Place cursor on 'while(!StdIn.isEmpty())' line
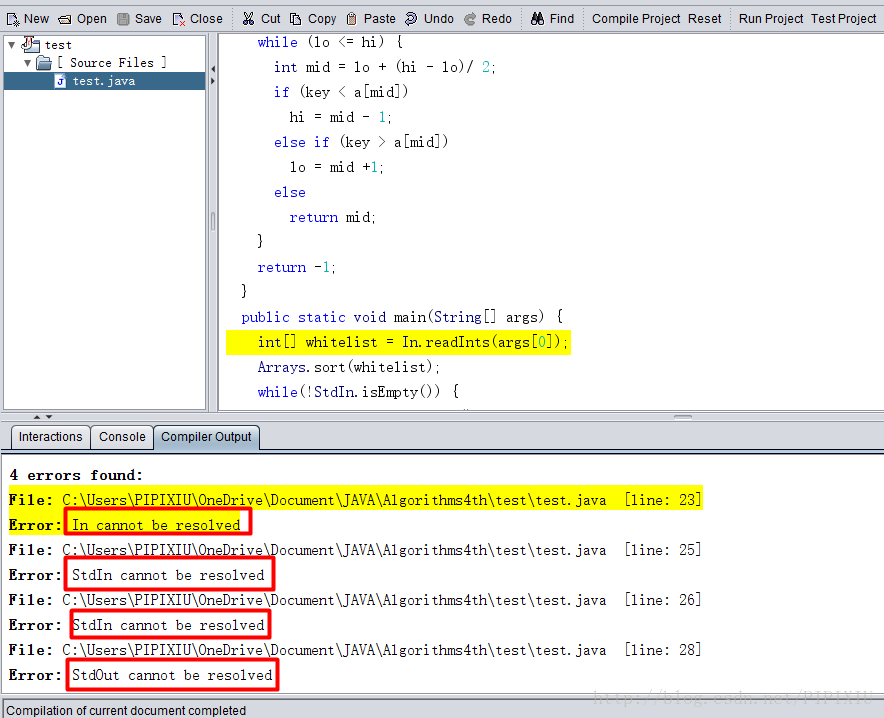This screenshot has height=718, width=884. [359, 392]
